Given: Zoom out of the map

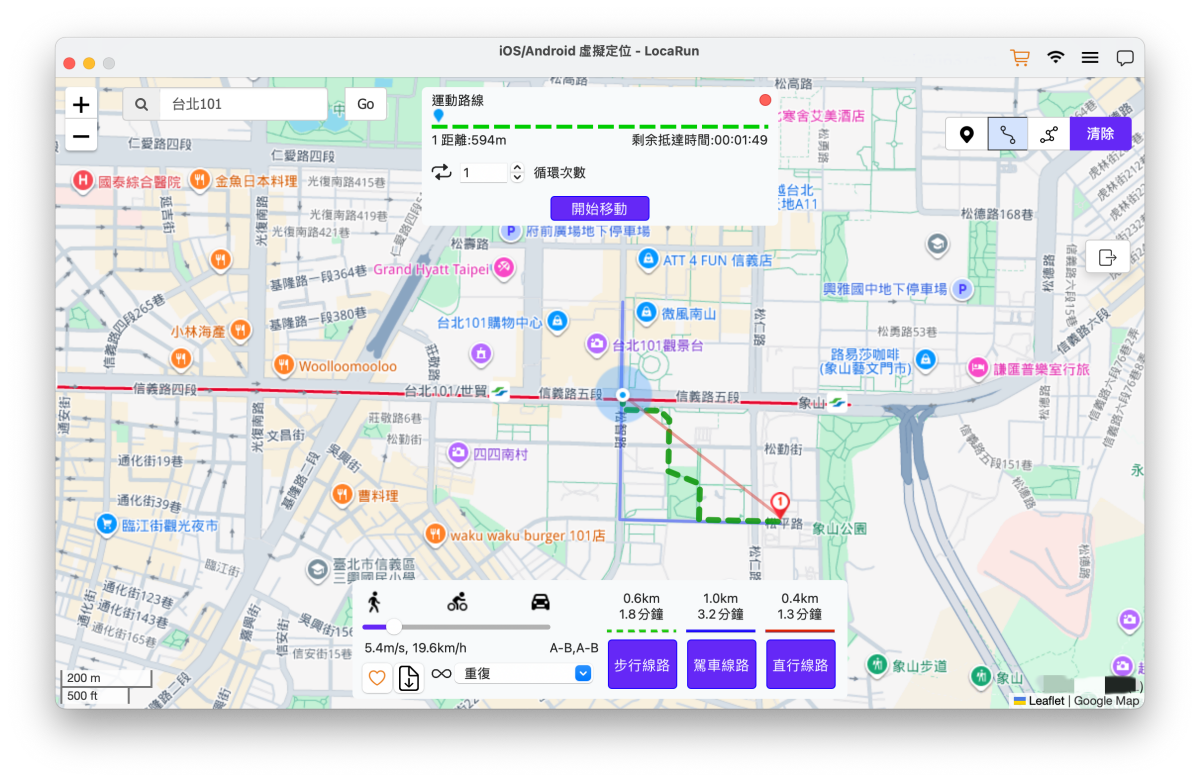Looking at the screenshot, I should click(81, 135).
